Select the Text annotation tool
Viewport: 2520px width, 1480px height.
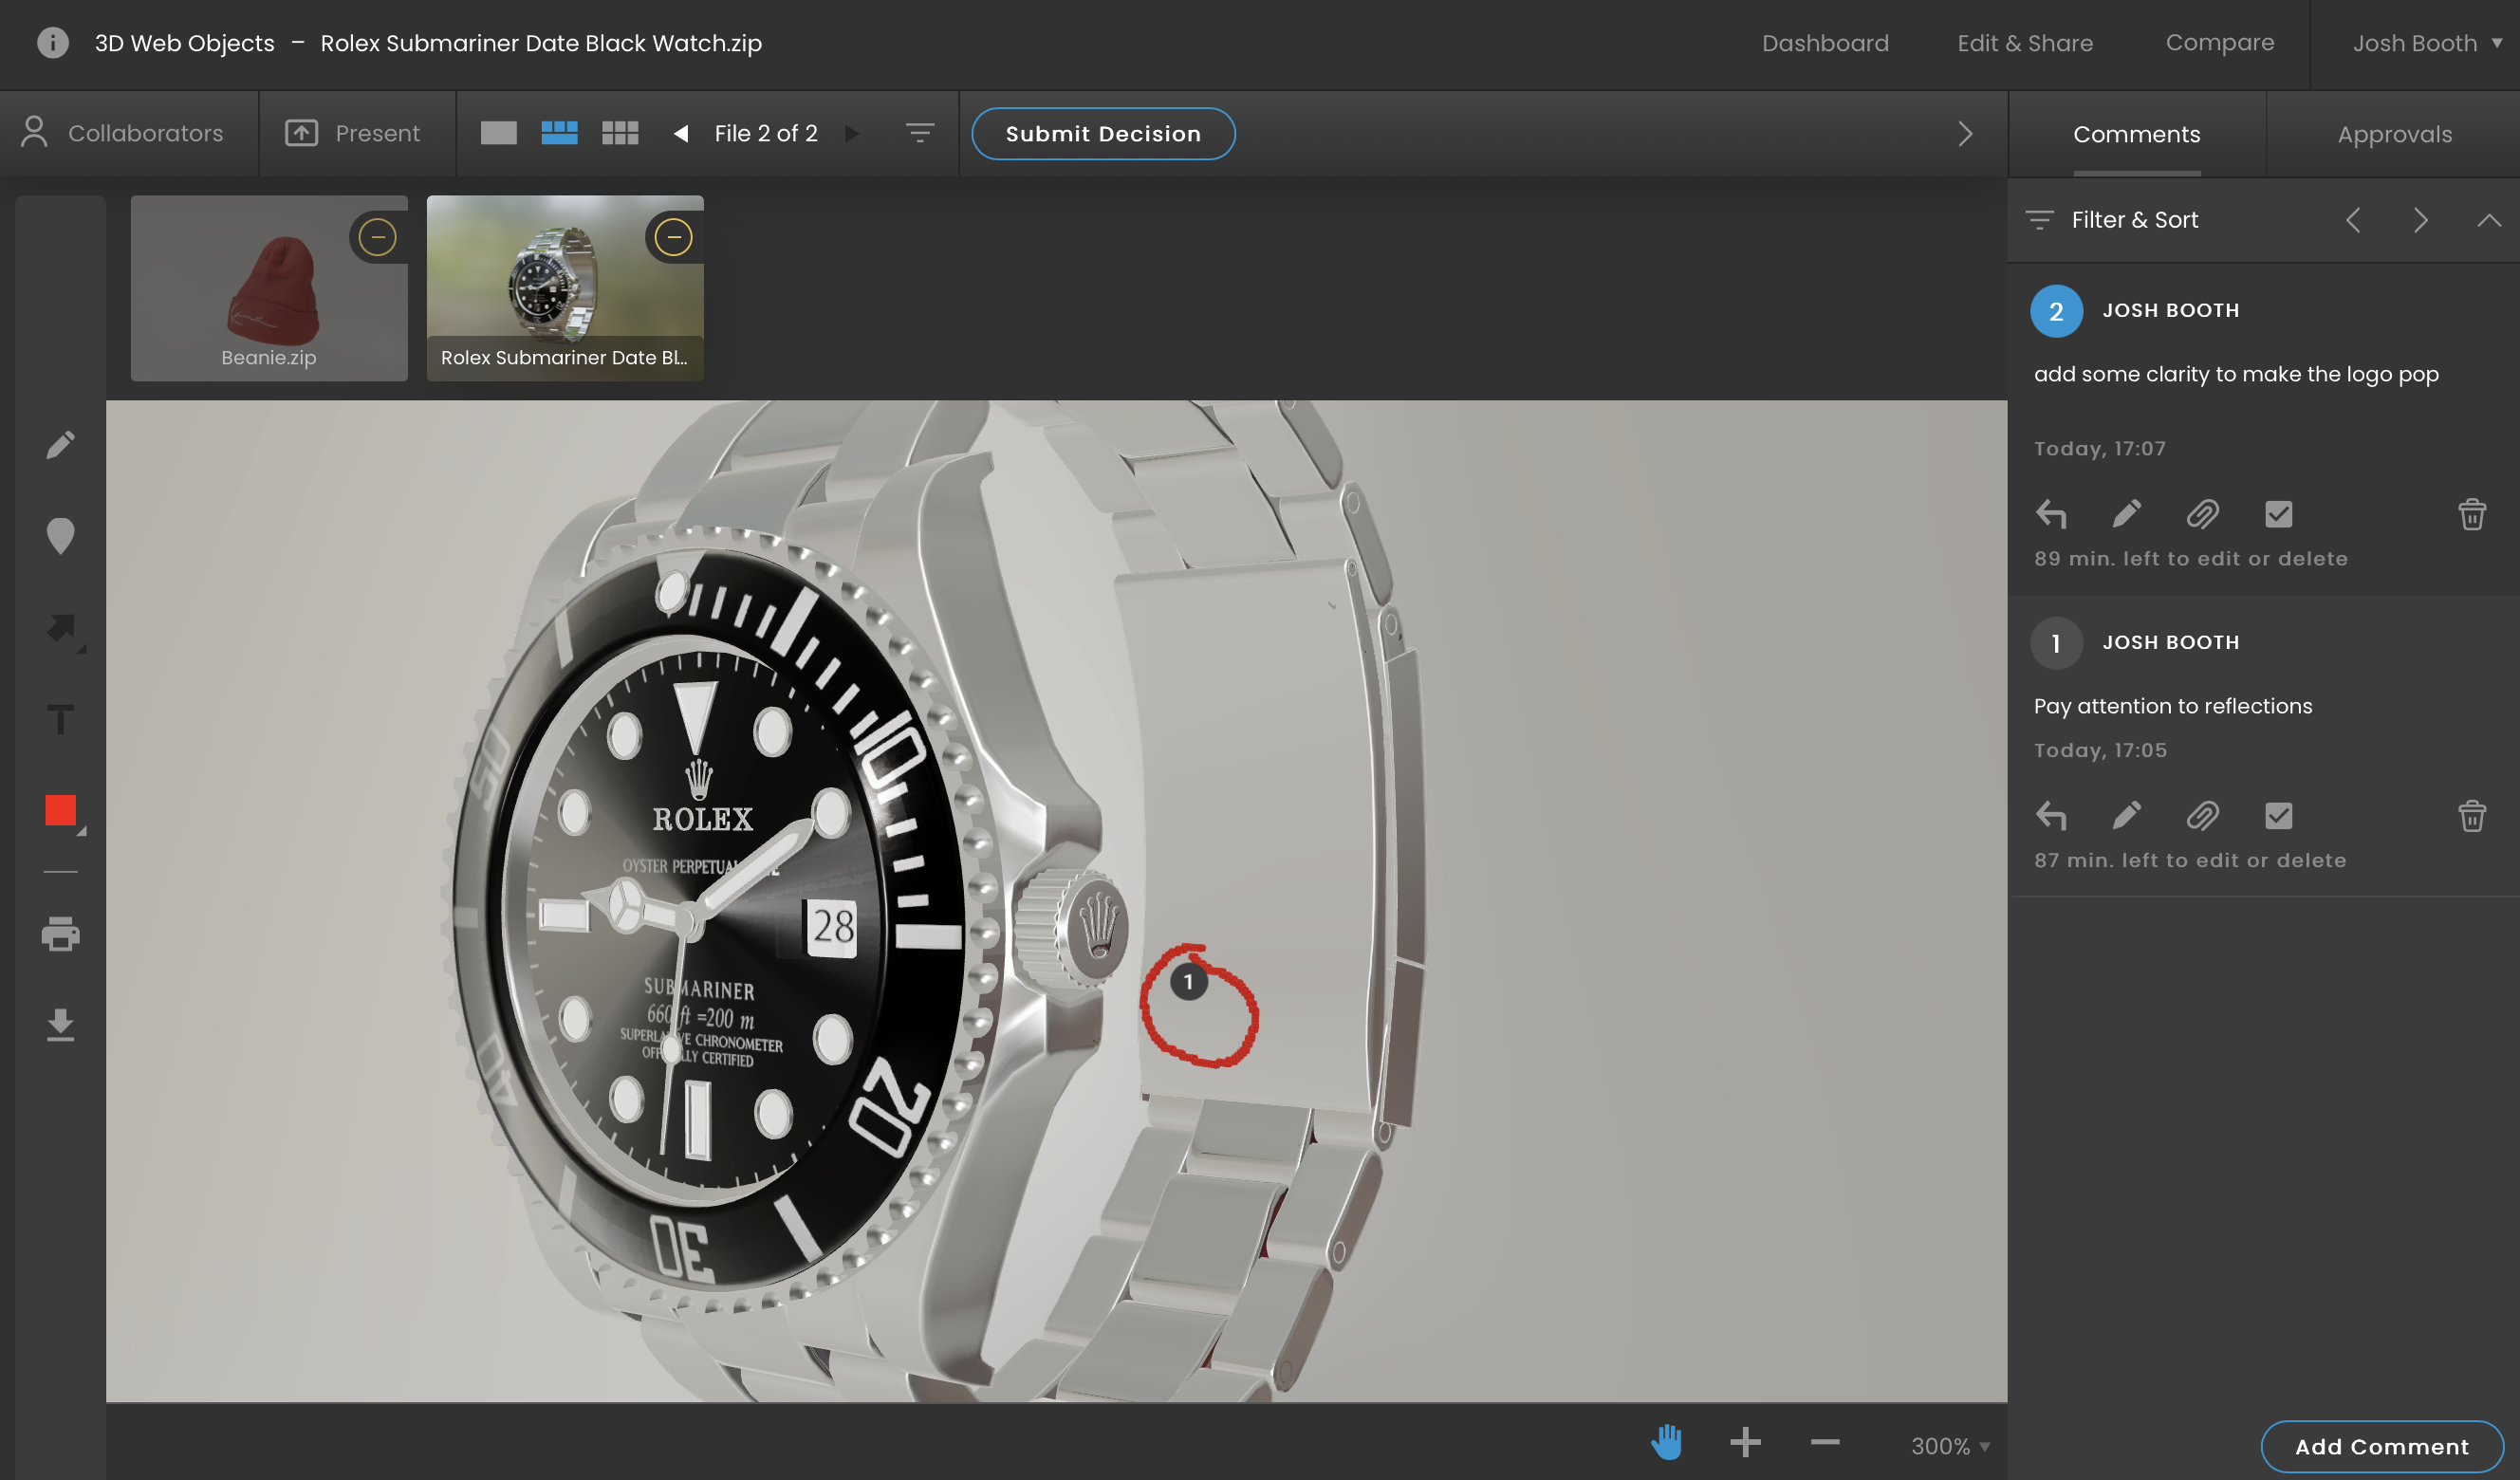(x=60, y=719)
